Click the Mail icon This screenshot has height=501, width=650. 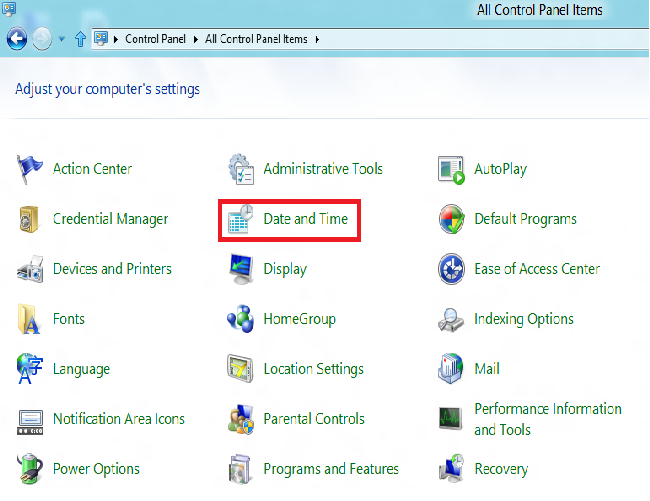(451, 368)
